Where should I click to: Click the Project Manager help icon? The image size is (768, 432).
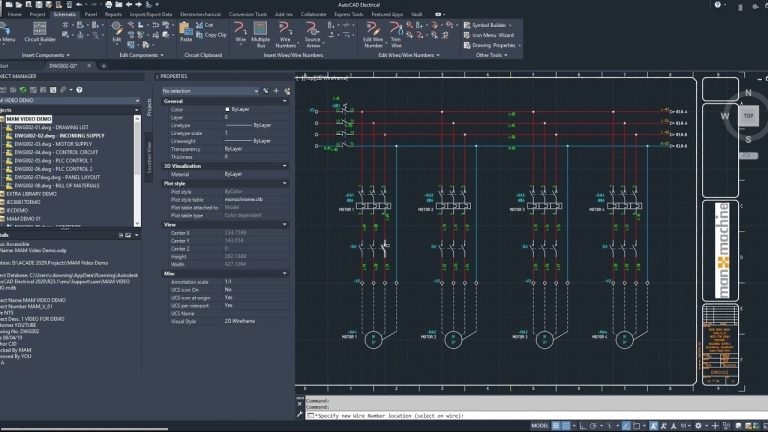[x=79, y=90]
